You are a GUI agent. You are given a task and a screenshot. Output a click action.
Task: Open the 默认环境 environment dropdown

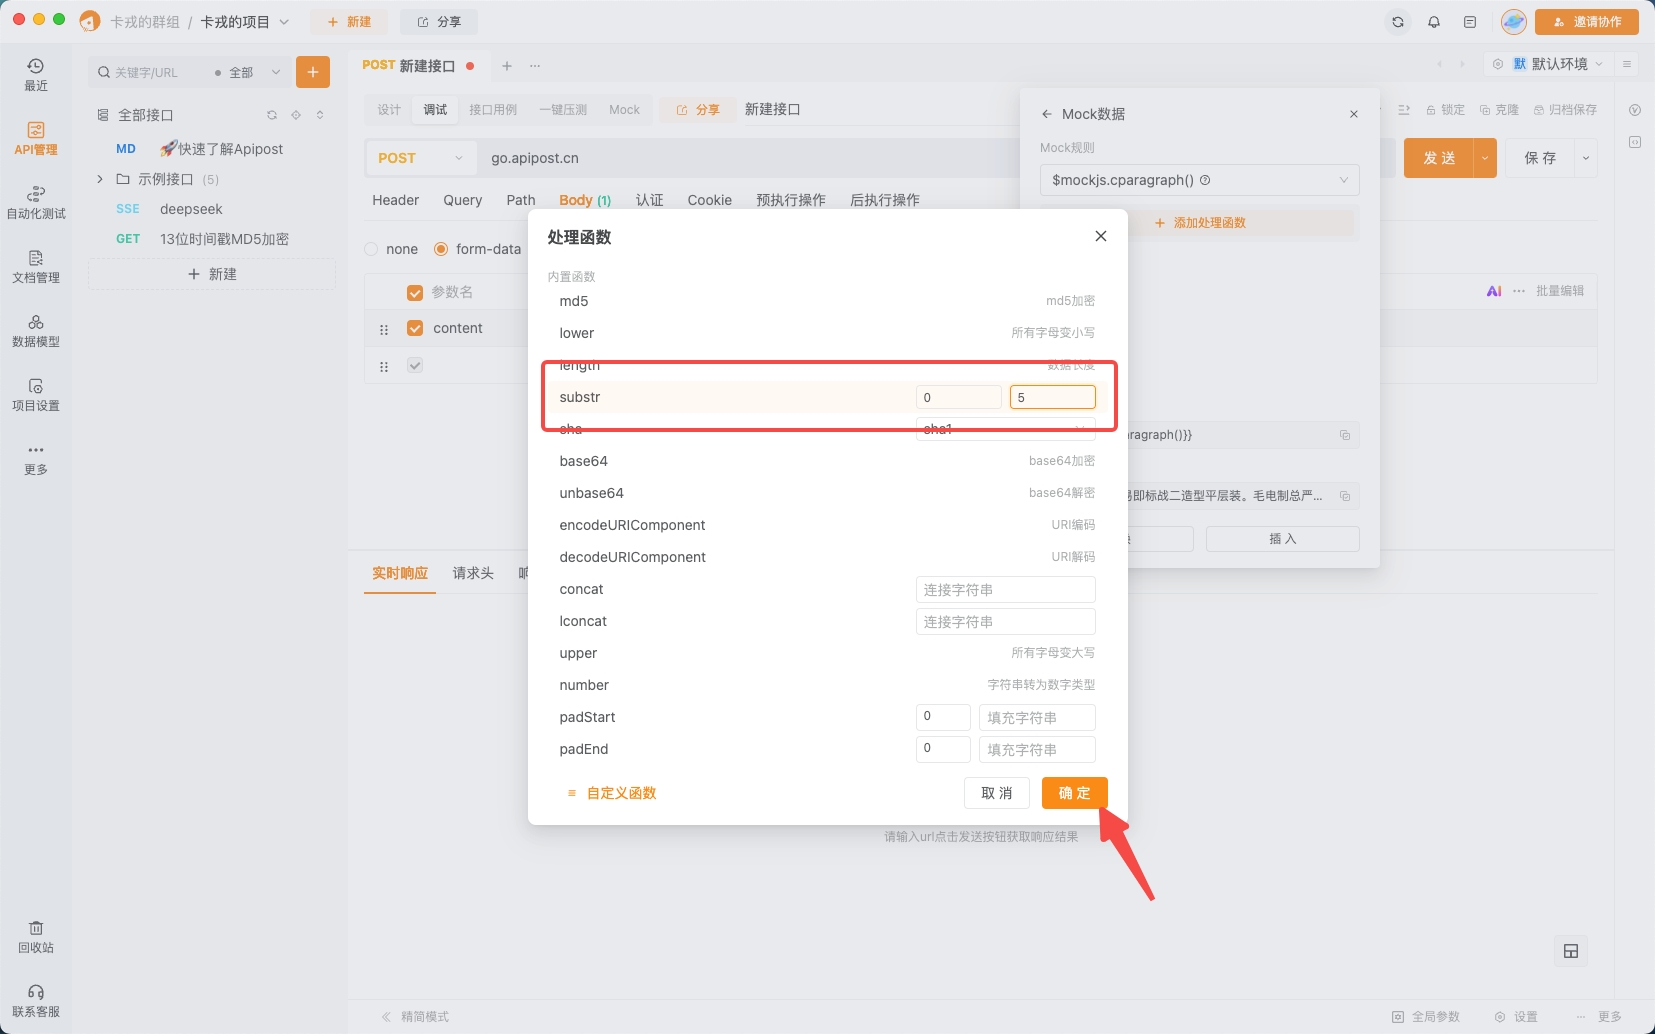point(1558,64)
